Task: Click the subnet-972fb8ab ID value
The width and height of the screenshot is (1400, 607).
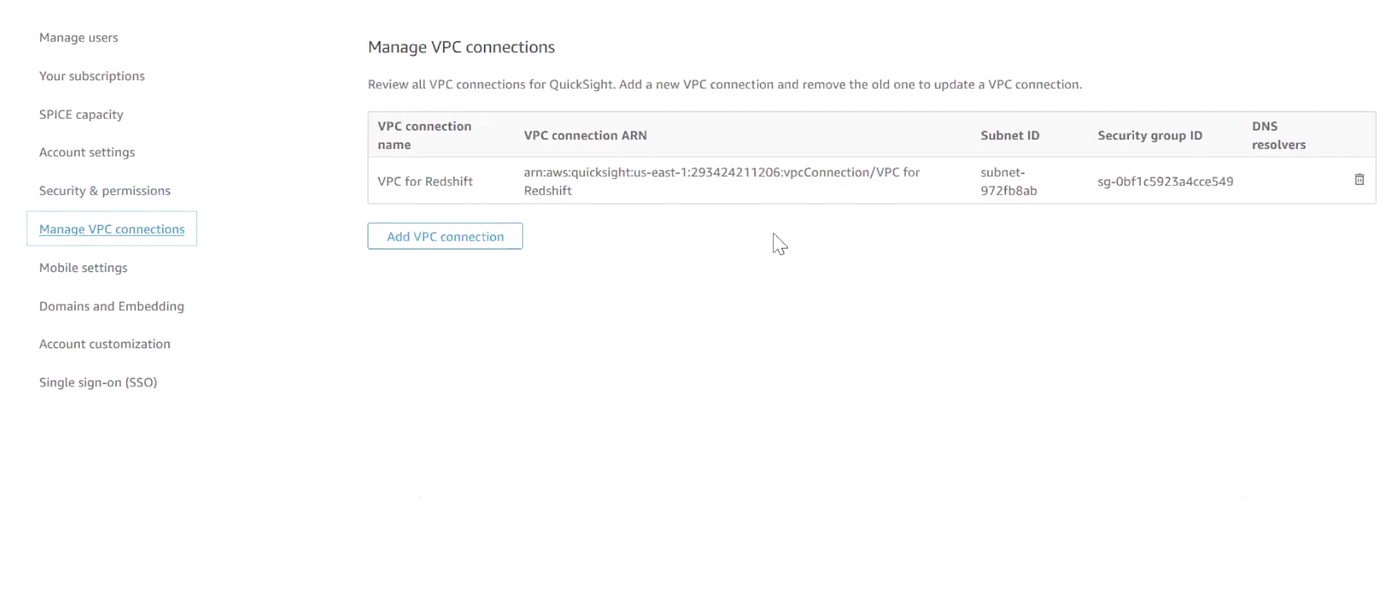Action: click(x=1008, y=181)
